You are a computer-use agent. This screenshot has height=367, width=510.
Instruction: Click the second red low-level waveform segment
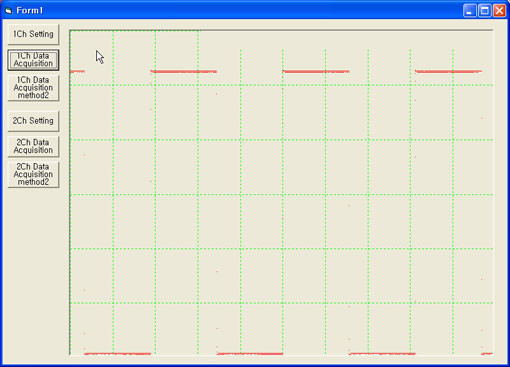[x=250, y=354]
